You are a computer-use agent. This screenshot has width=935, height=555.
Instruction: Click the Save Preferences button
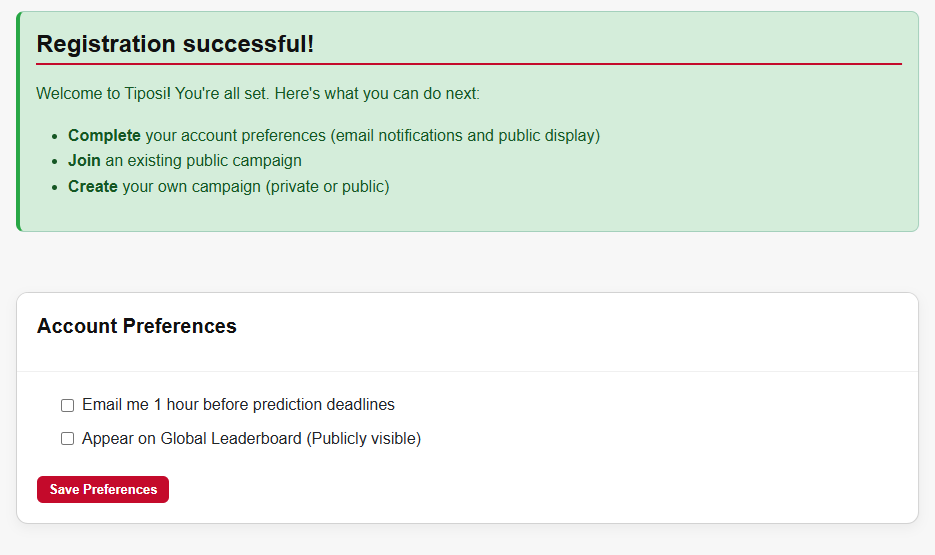pos(103,489)
